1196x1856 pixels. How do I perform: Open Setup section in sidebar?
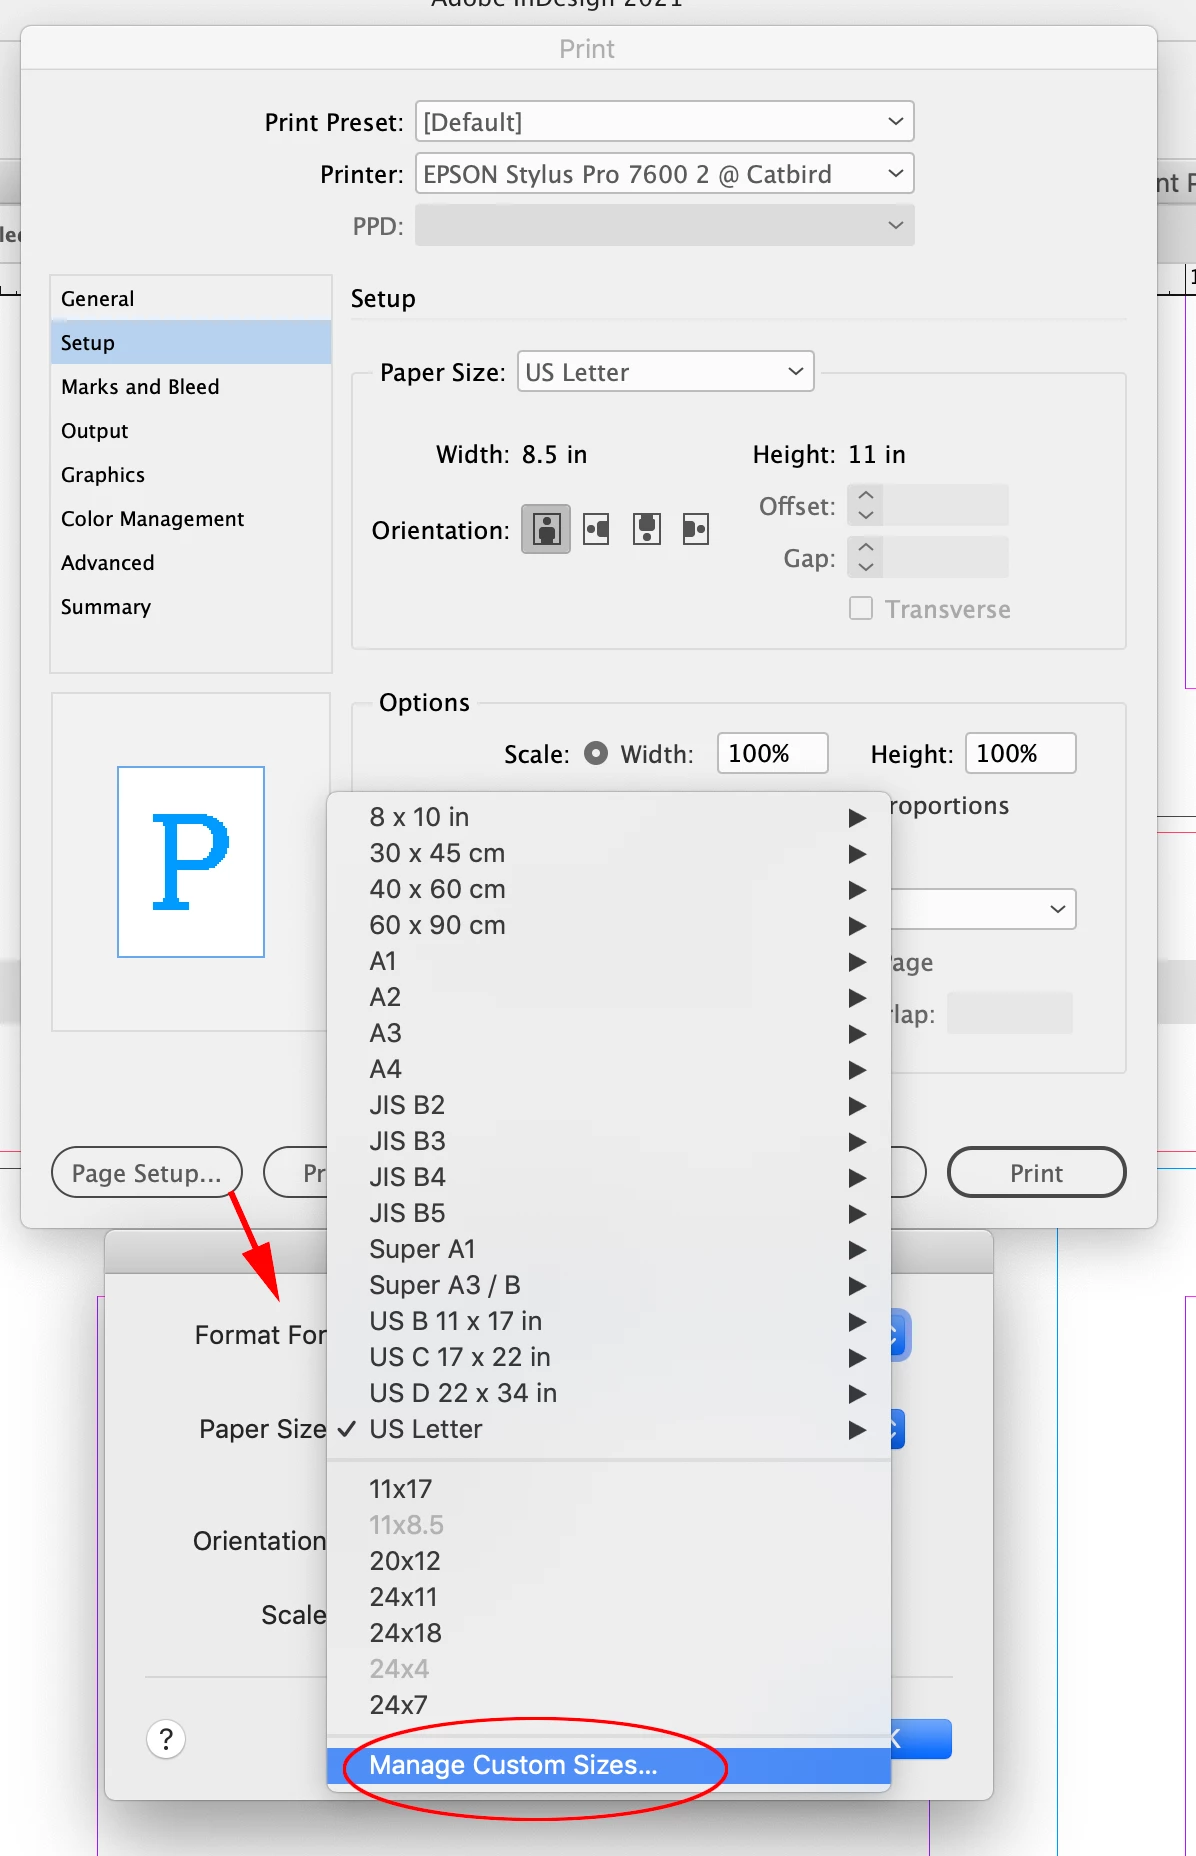pos(191,343)
